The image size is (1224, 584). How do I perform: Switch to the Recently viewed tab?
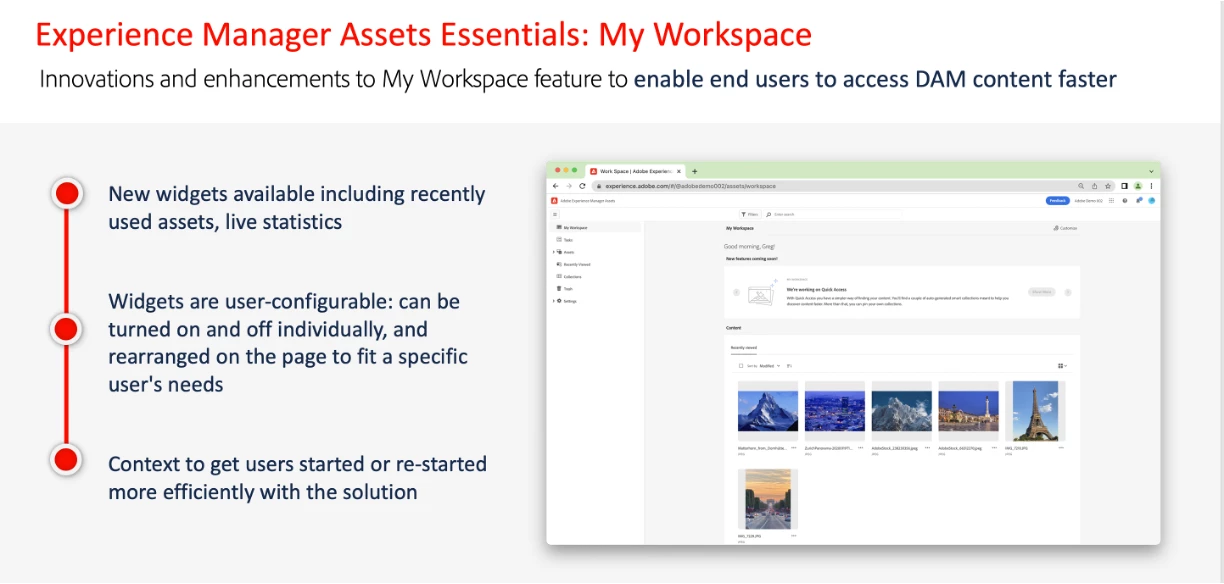point(744,348)
